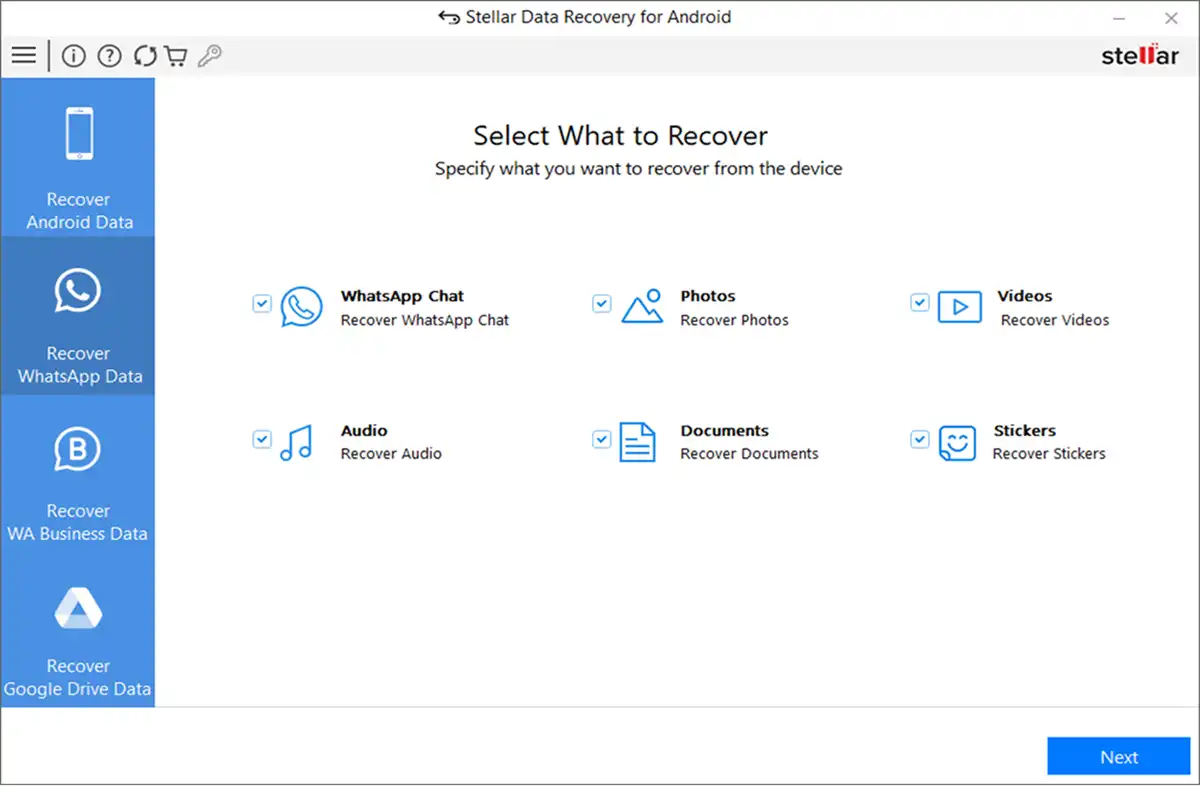The image size is (1200, 792).
Task: Check for updates with the refresh icon
Action: pos(144,55)
